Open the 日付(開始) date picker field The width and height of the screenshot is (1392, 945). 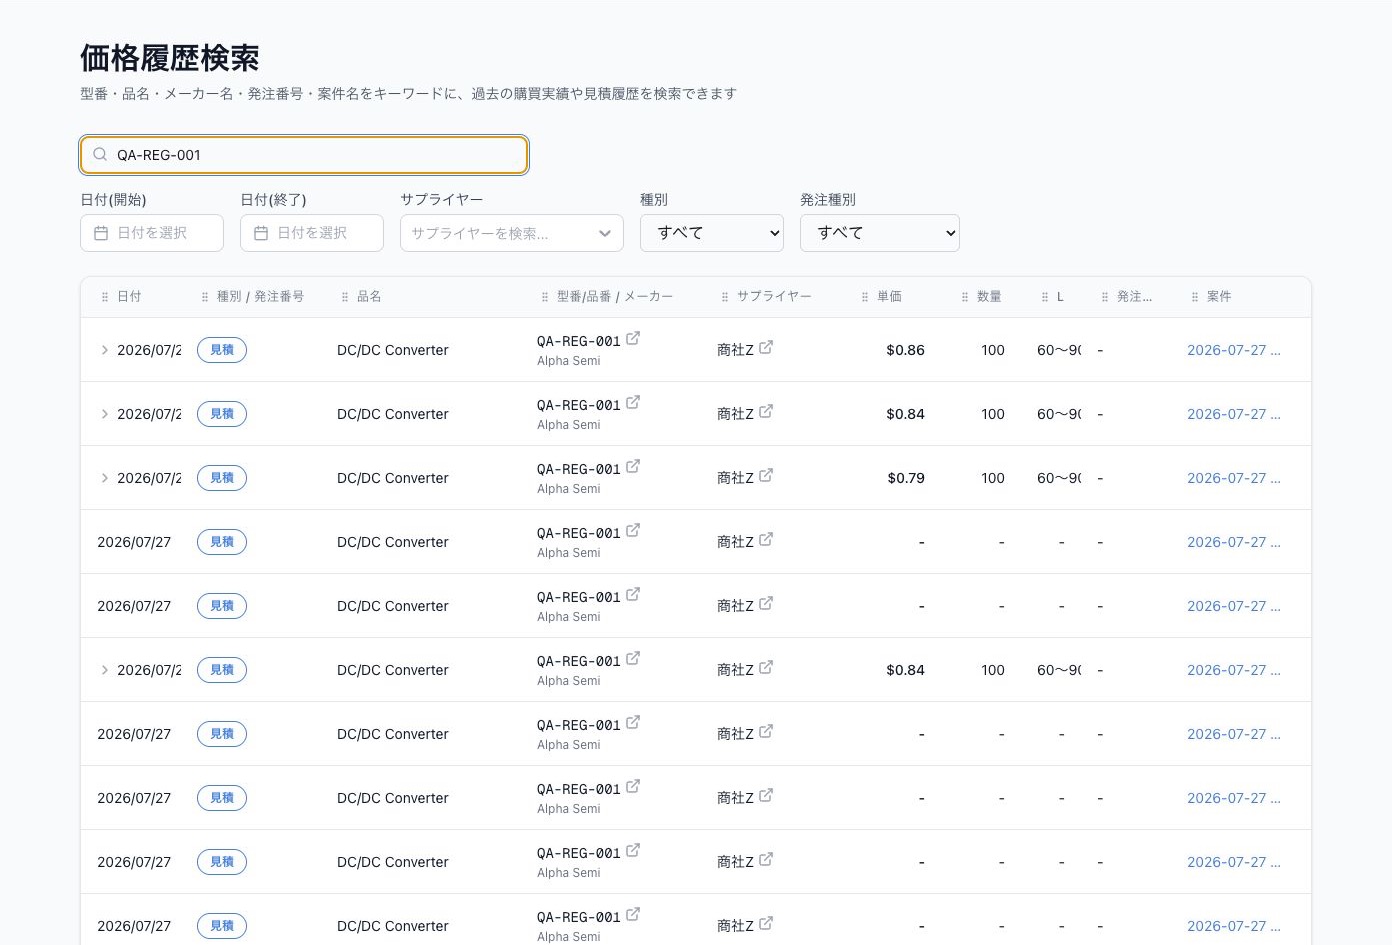(x=152, y=233)
